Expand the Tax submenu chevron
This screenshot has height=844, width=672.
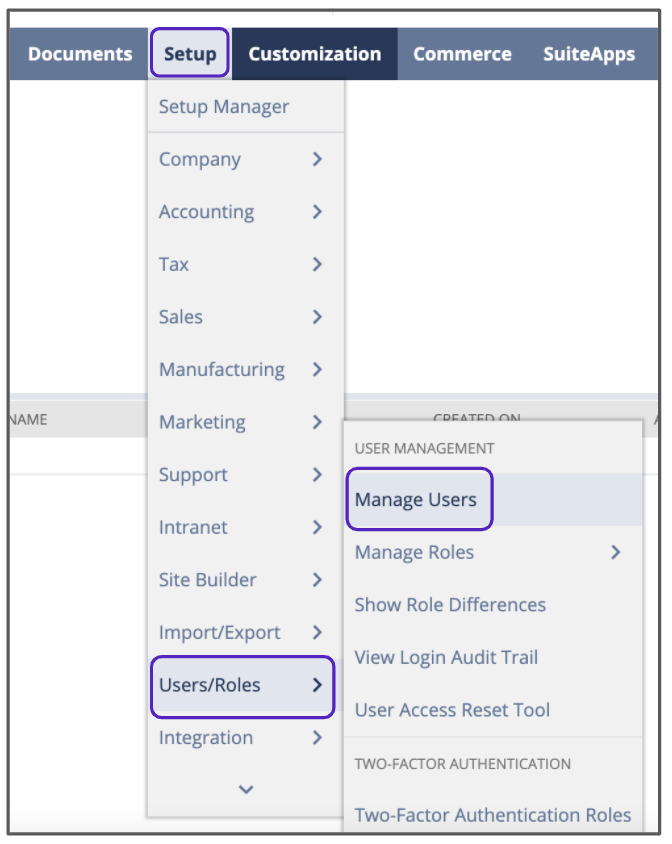(317, 264)
